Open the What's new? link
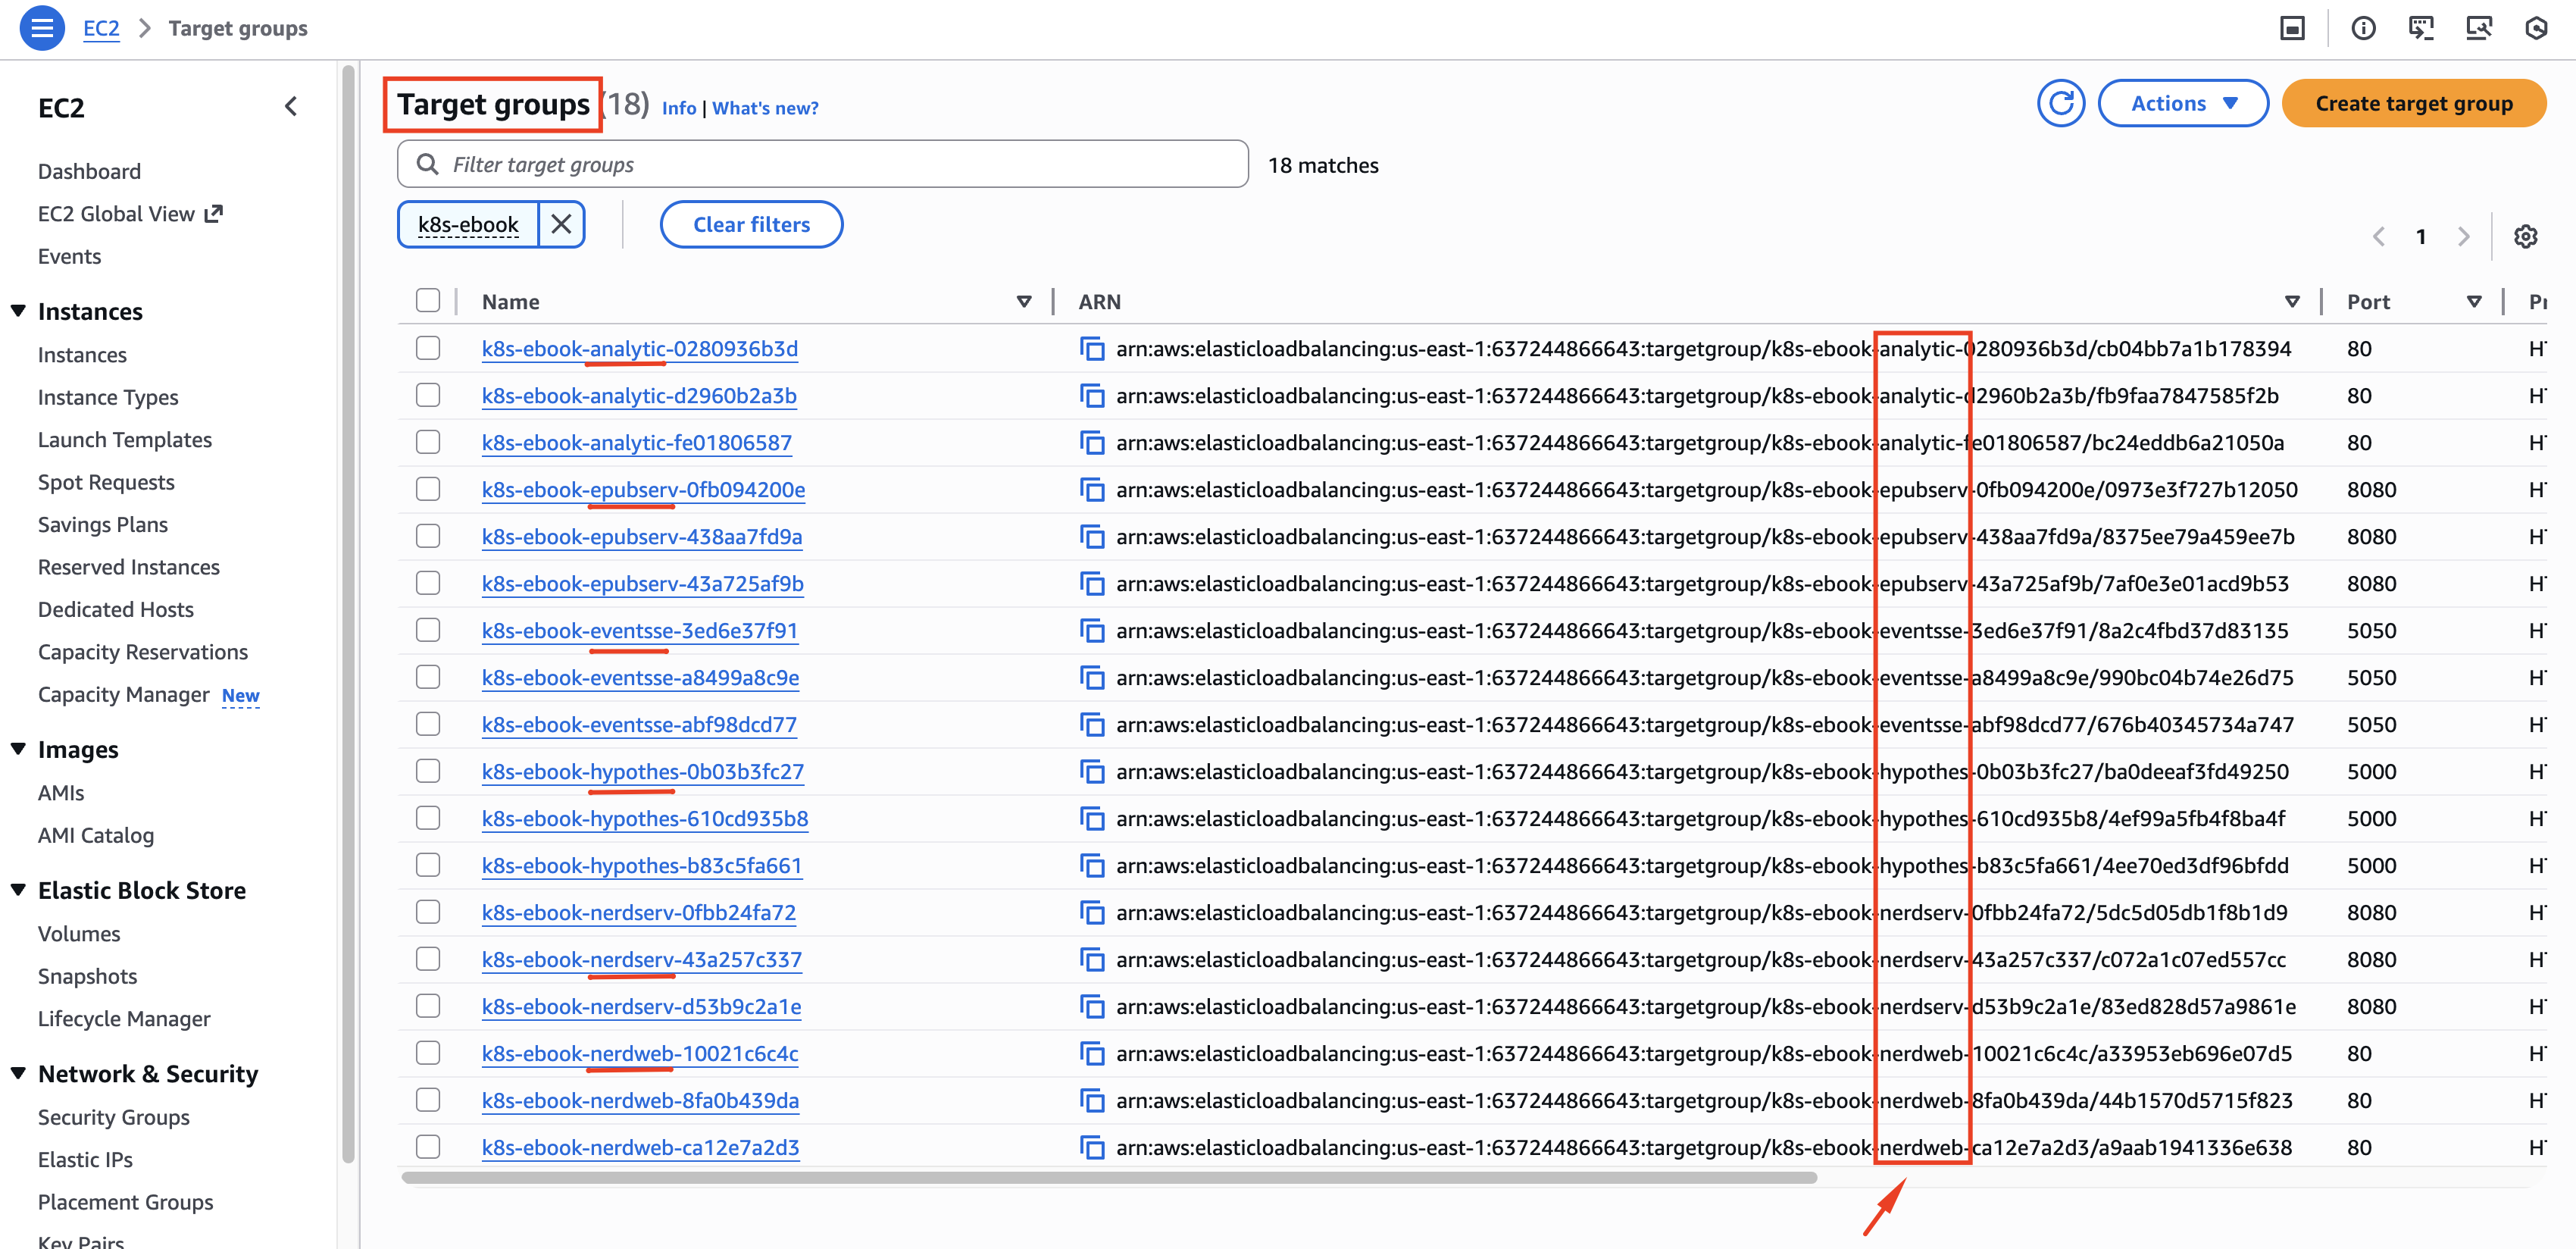Viewport: 2576px width, 1249px height. 765,108
